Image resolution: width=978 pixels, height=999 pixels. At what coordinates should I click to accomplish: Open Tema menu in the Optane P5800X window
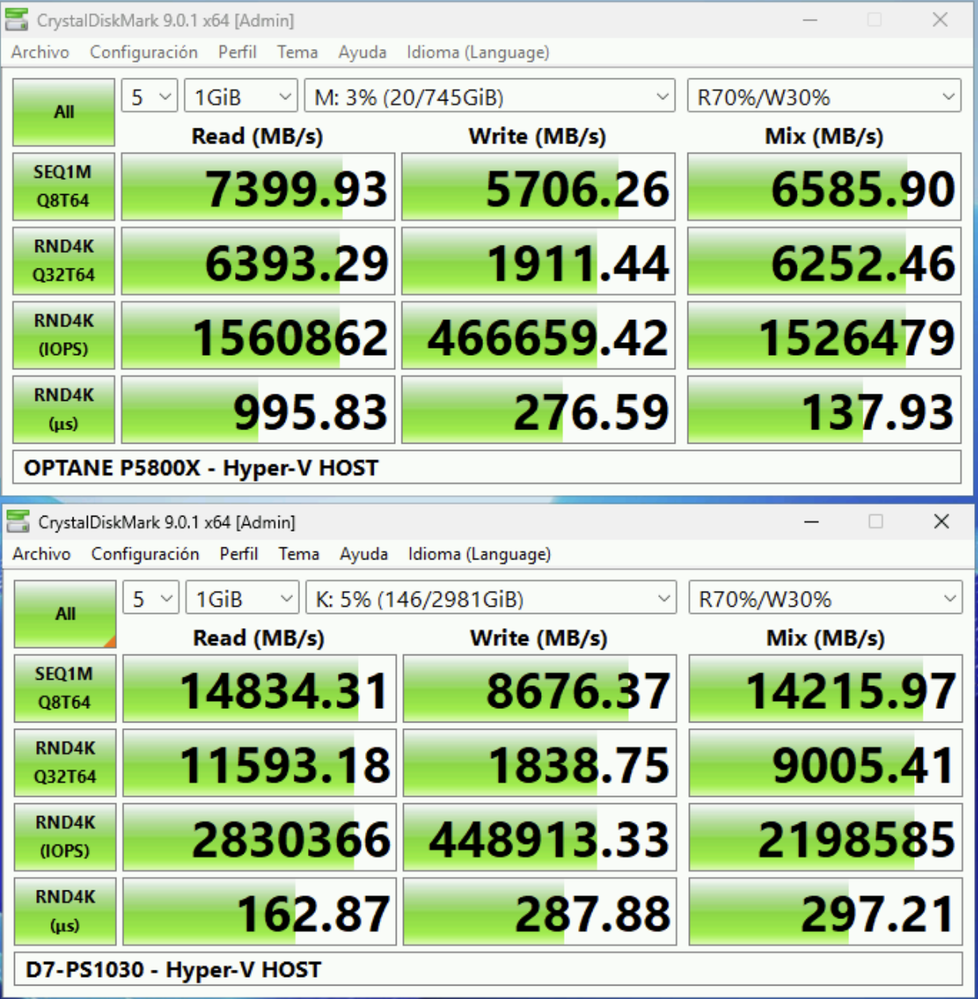point(297,52)
